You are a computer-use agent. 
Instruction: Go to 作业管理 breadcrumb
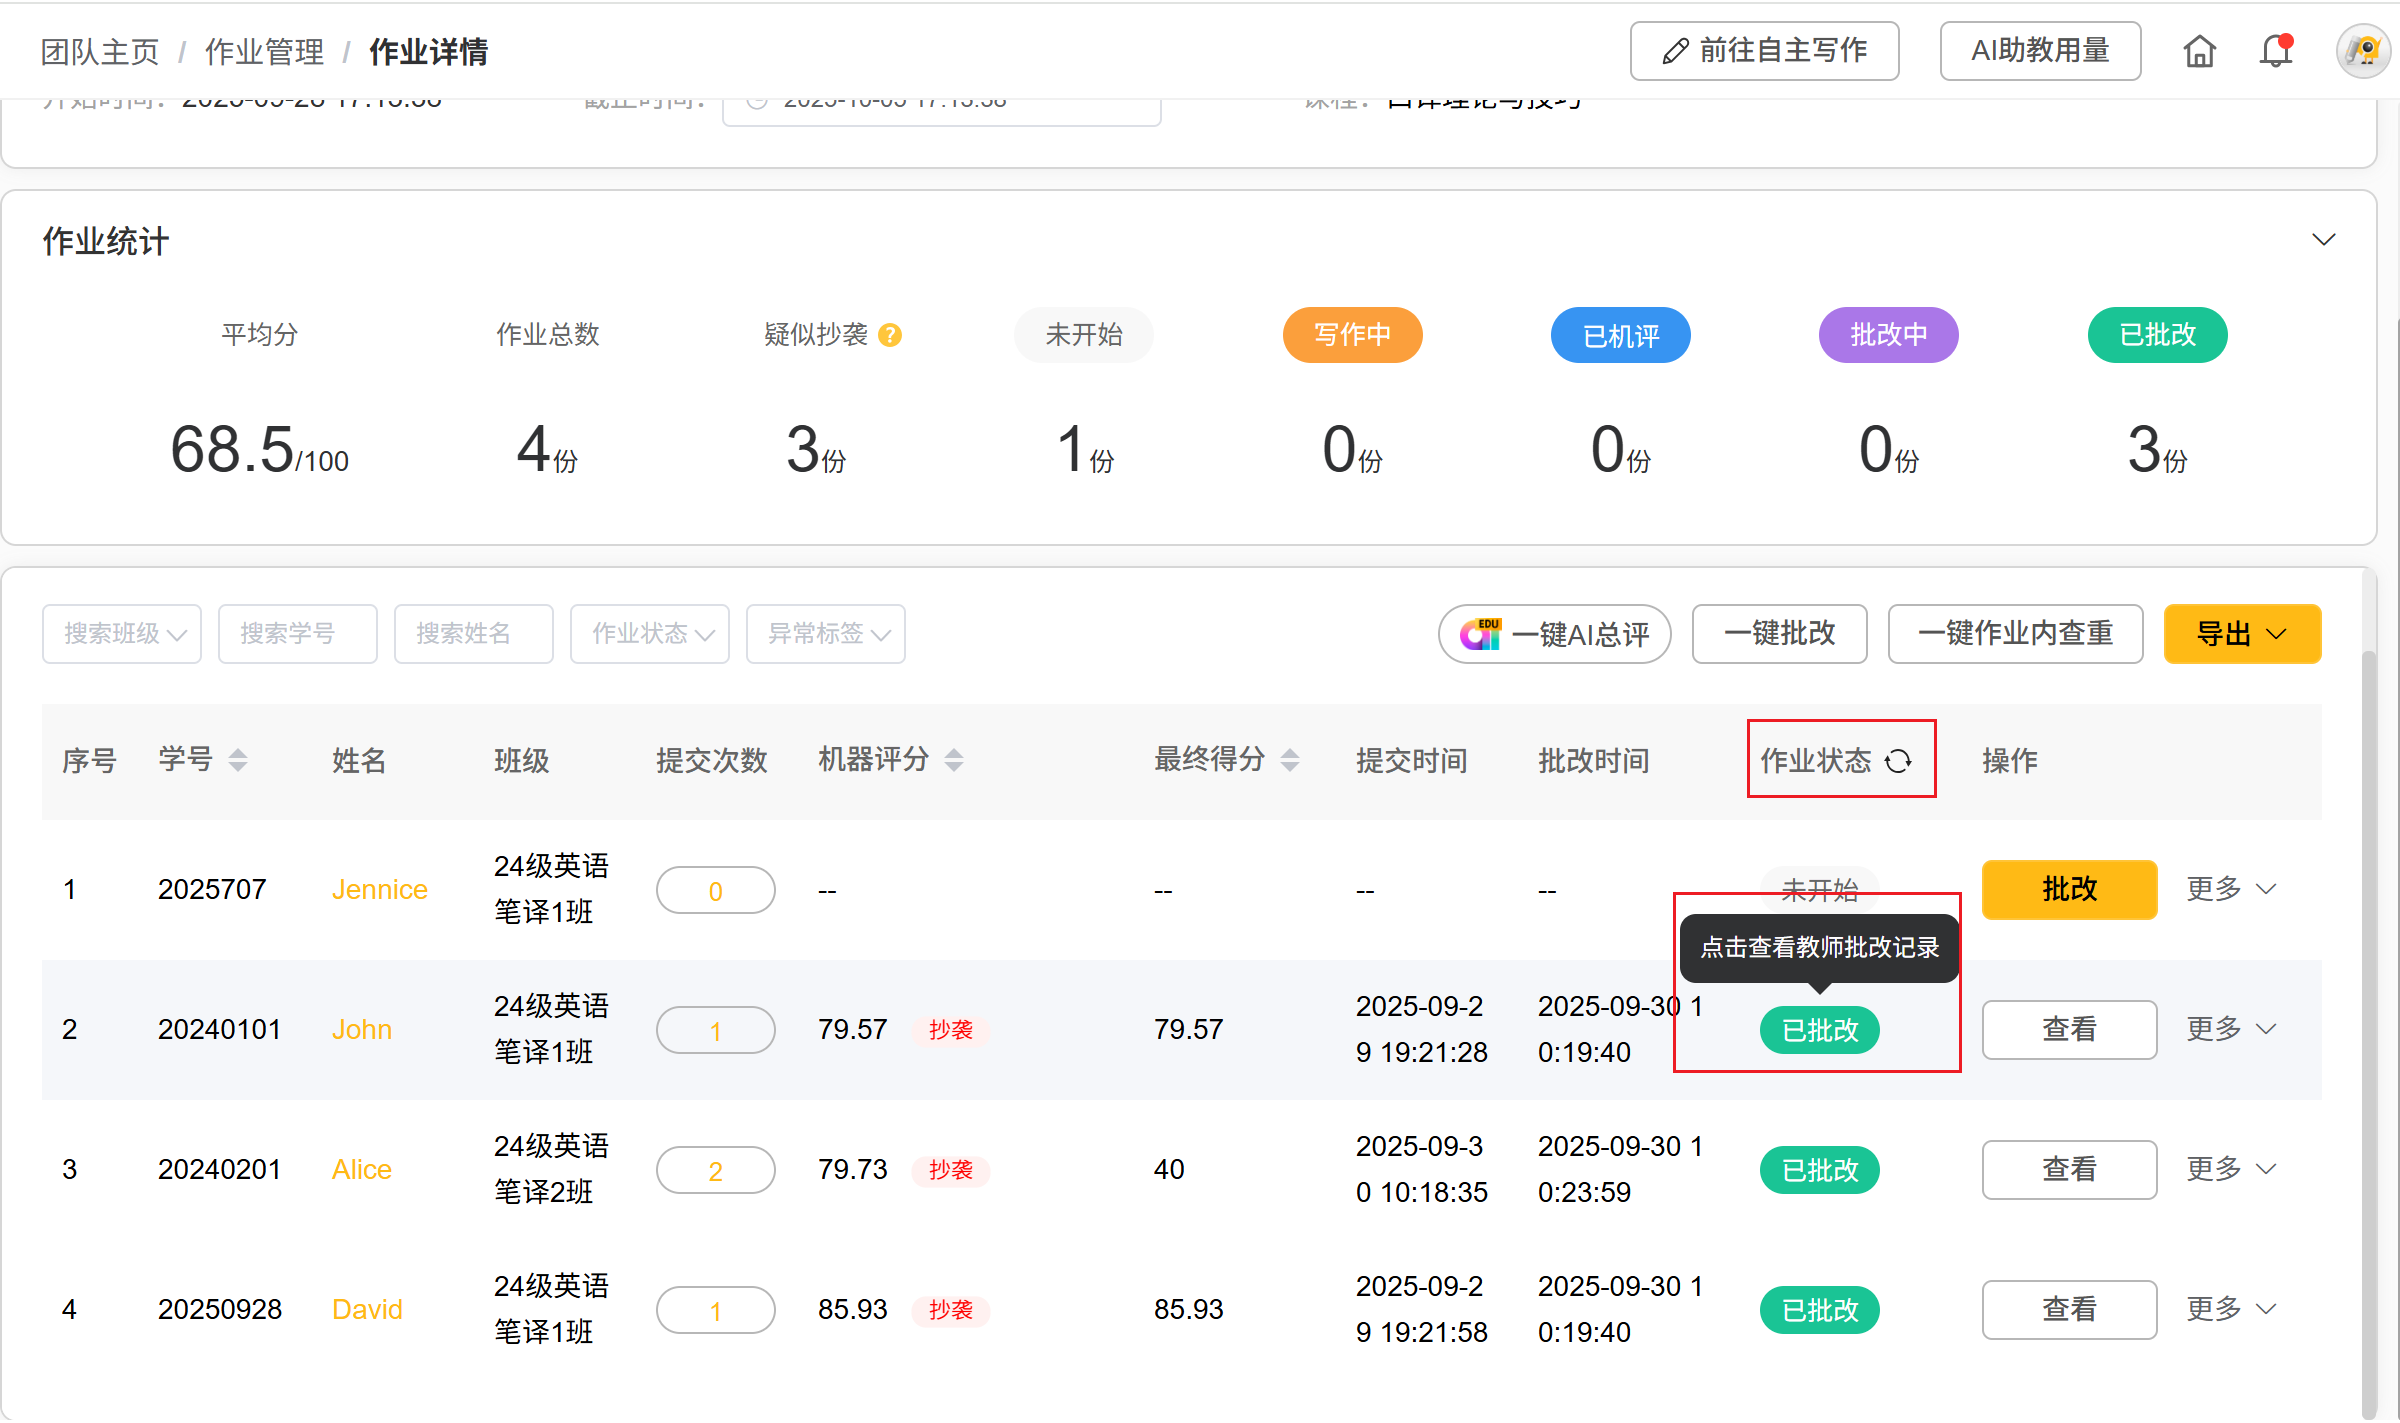pos(264,52)
